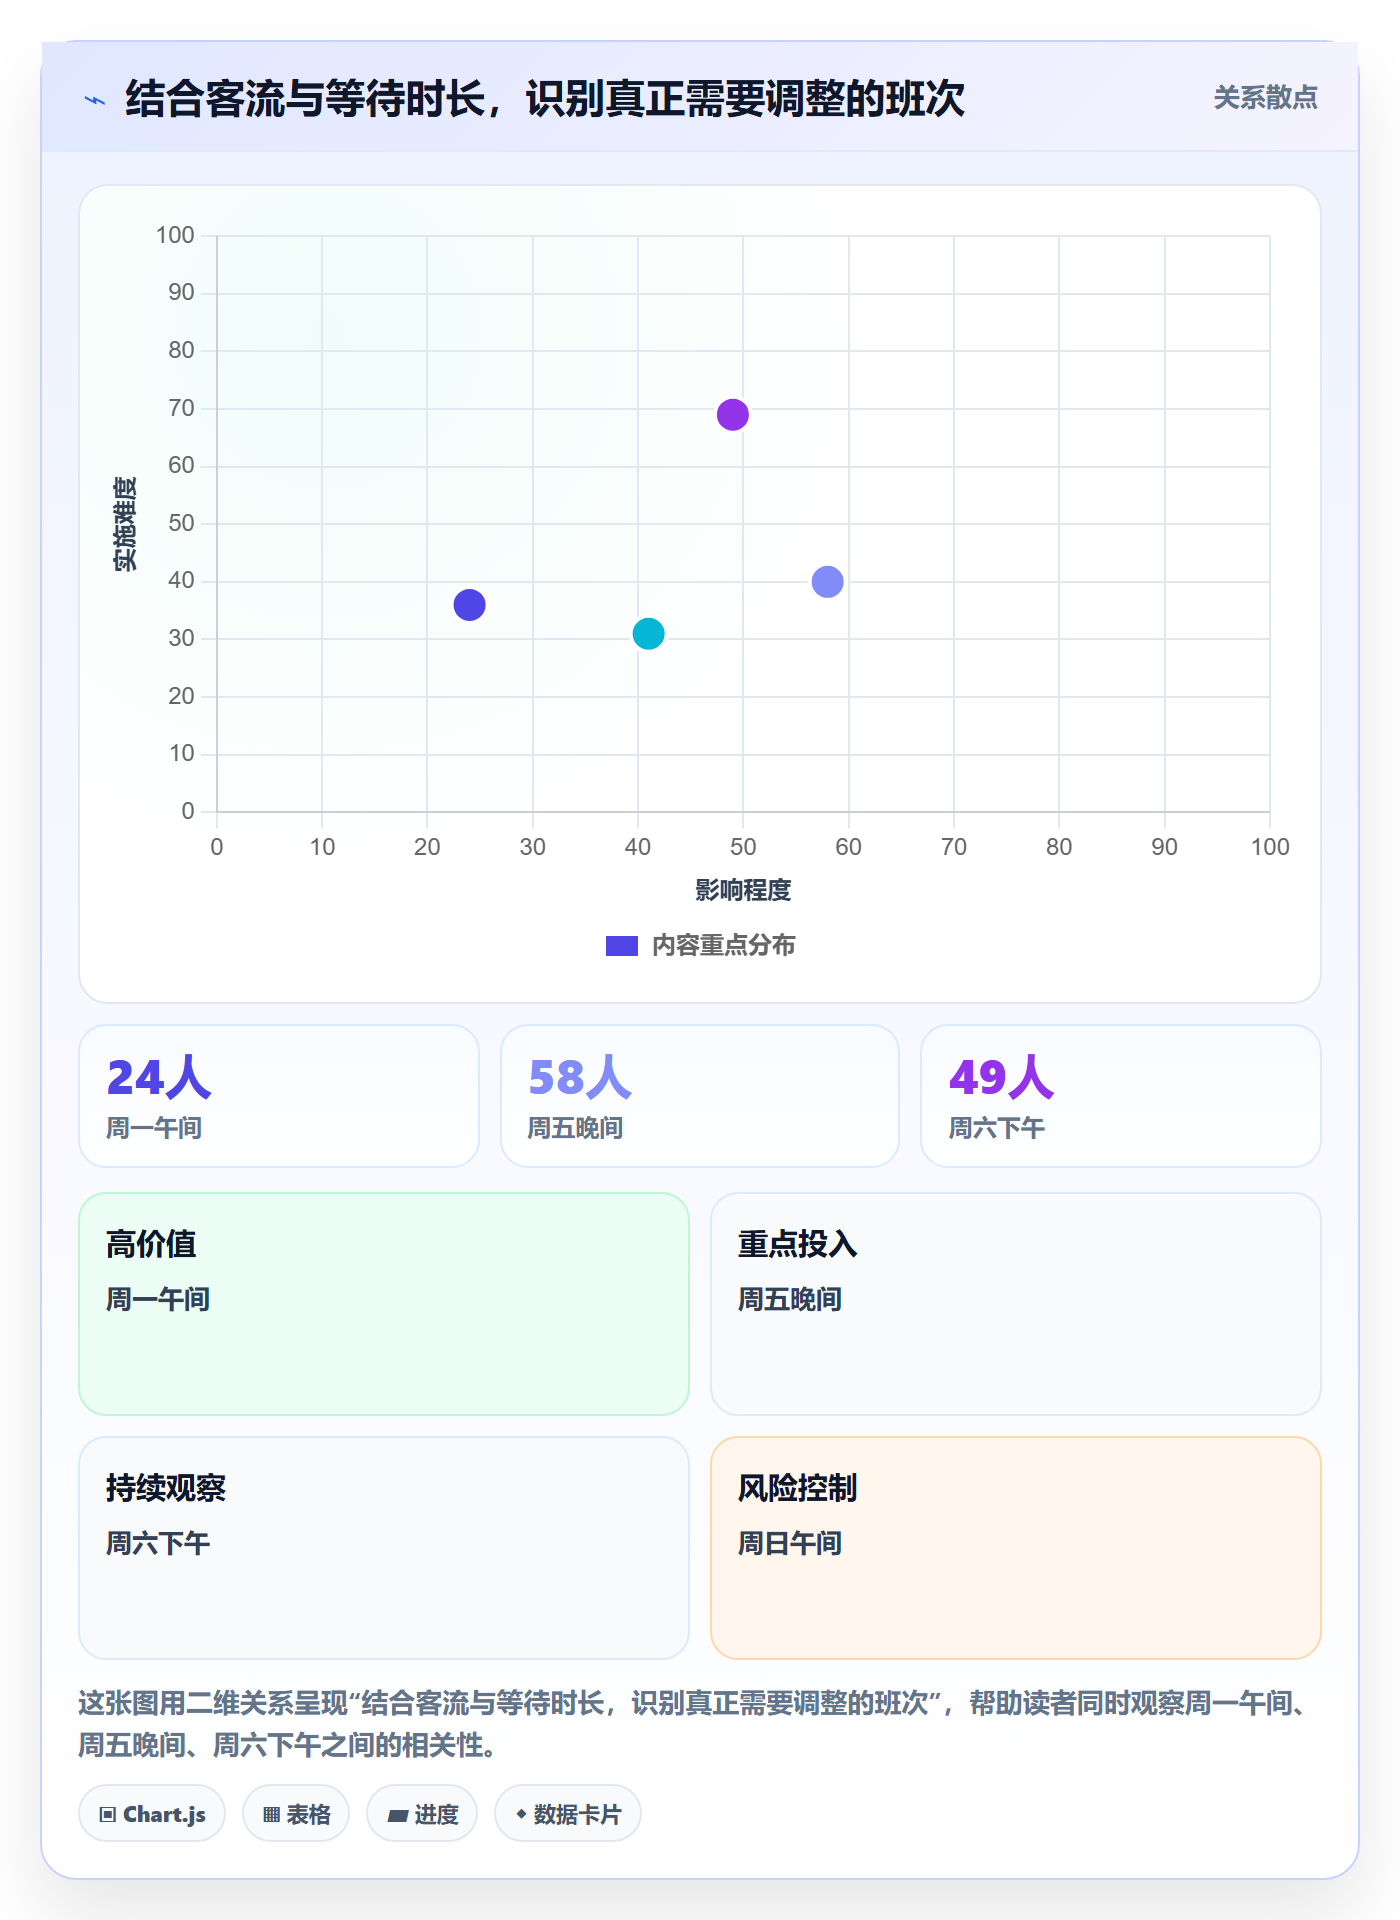Open the 24人 周一午间 stat card
Viewport: 1400px width, 1920px height.
click(279, 1096)
